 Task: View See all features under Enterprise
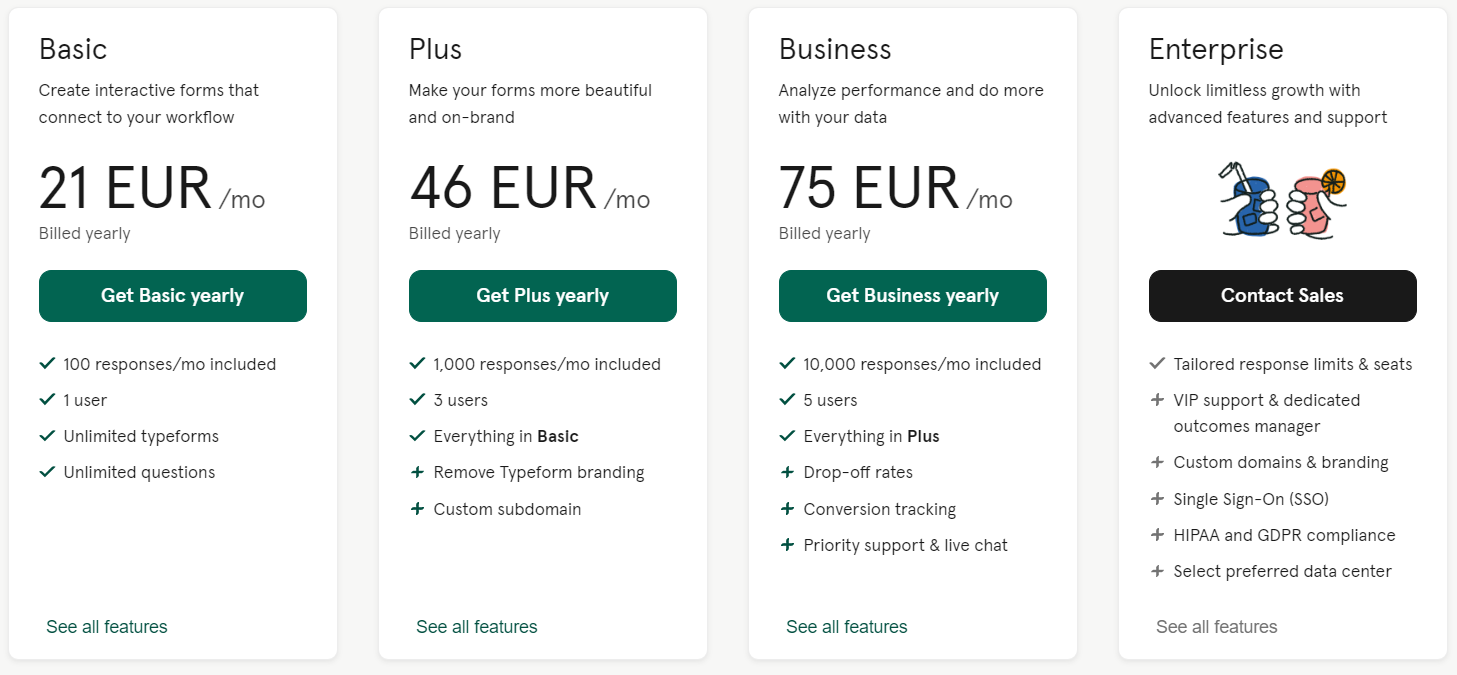point(1217,627)
